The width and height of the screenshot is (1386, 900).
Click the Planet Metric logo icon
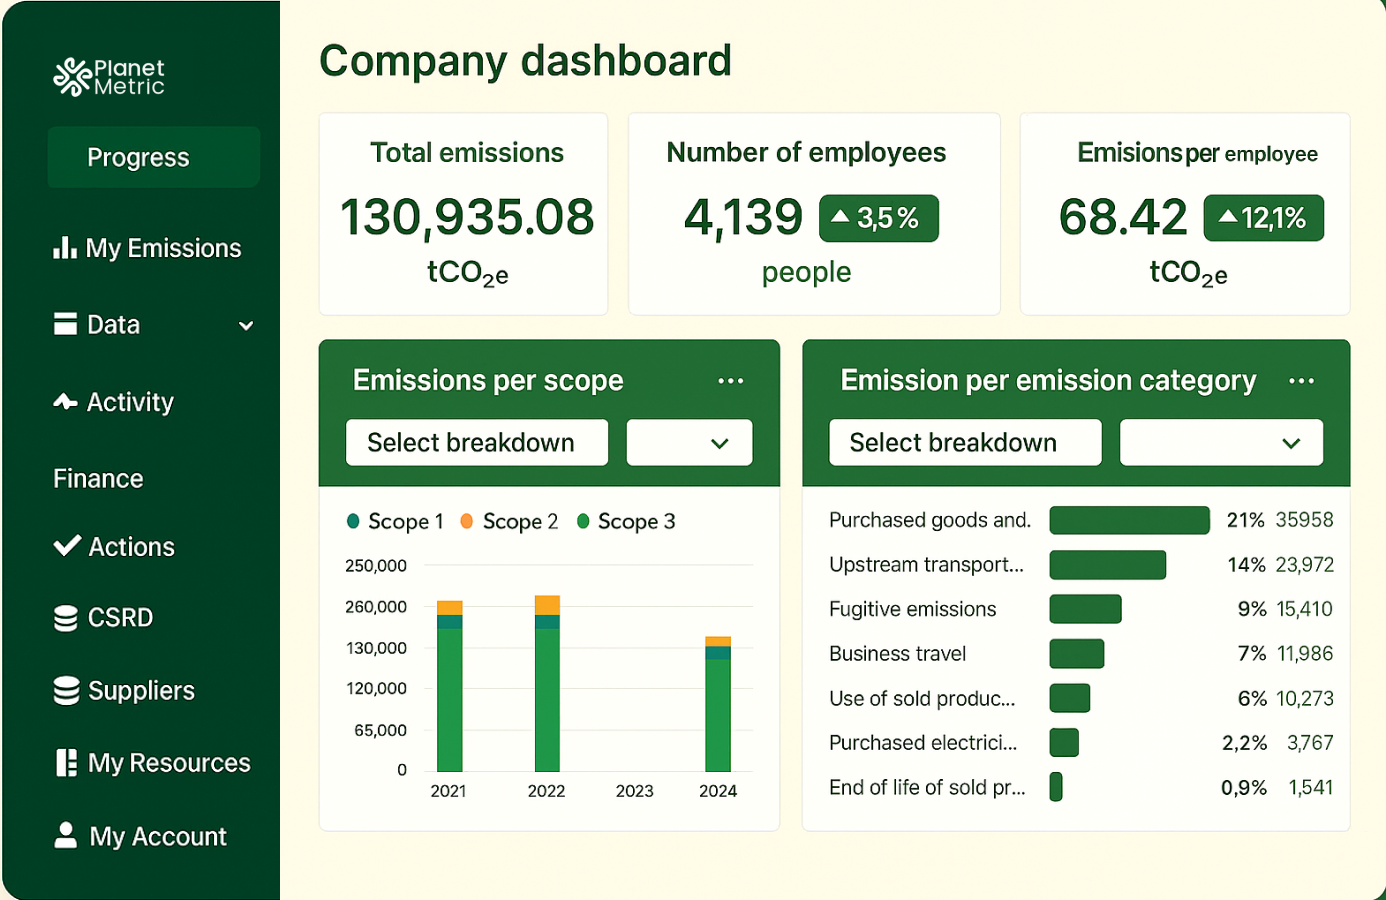tap(72, 77)
